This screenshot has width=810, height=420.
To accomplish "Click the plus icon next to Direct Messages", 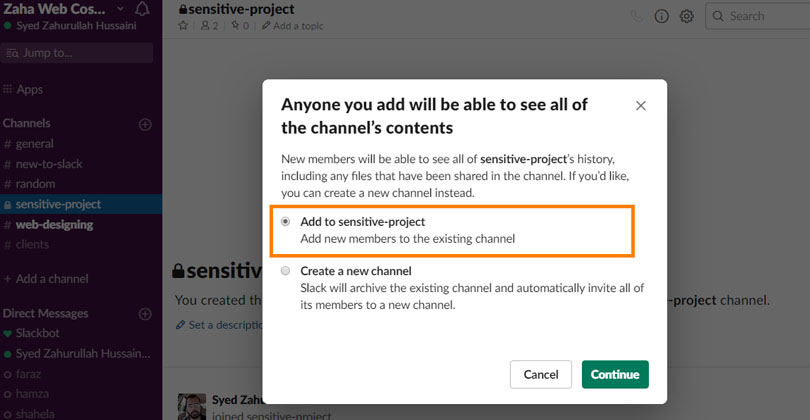I will point(145,314).
